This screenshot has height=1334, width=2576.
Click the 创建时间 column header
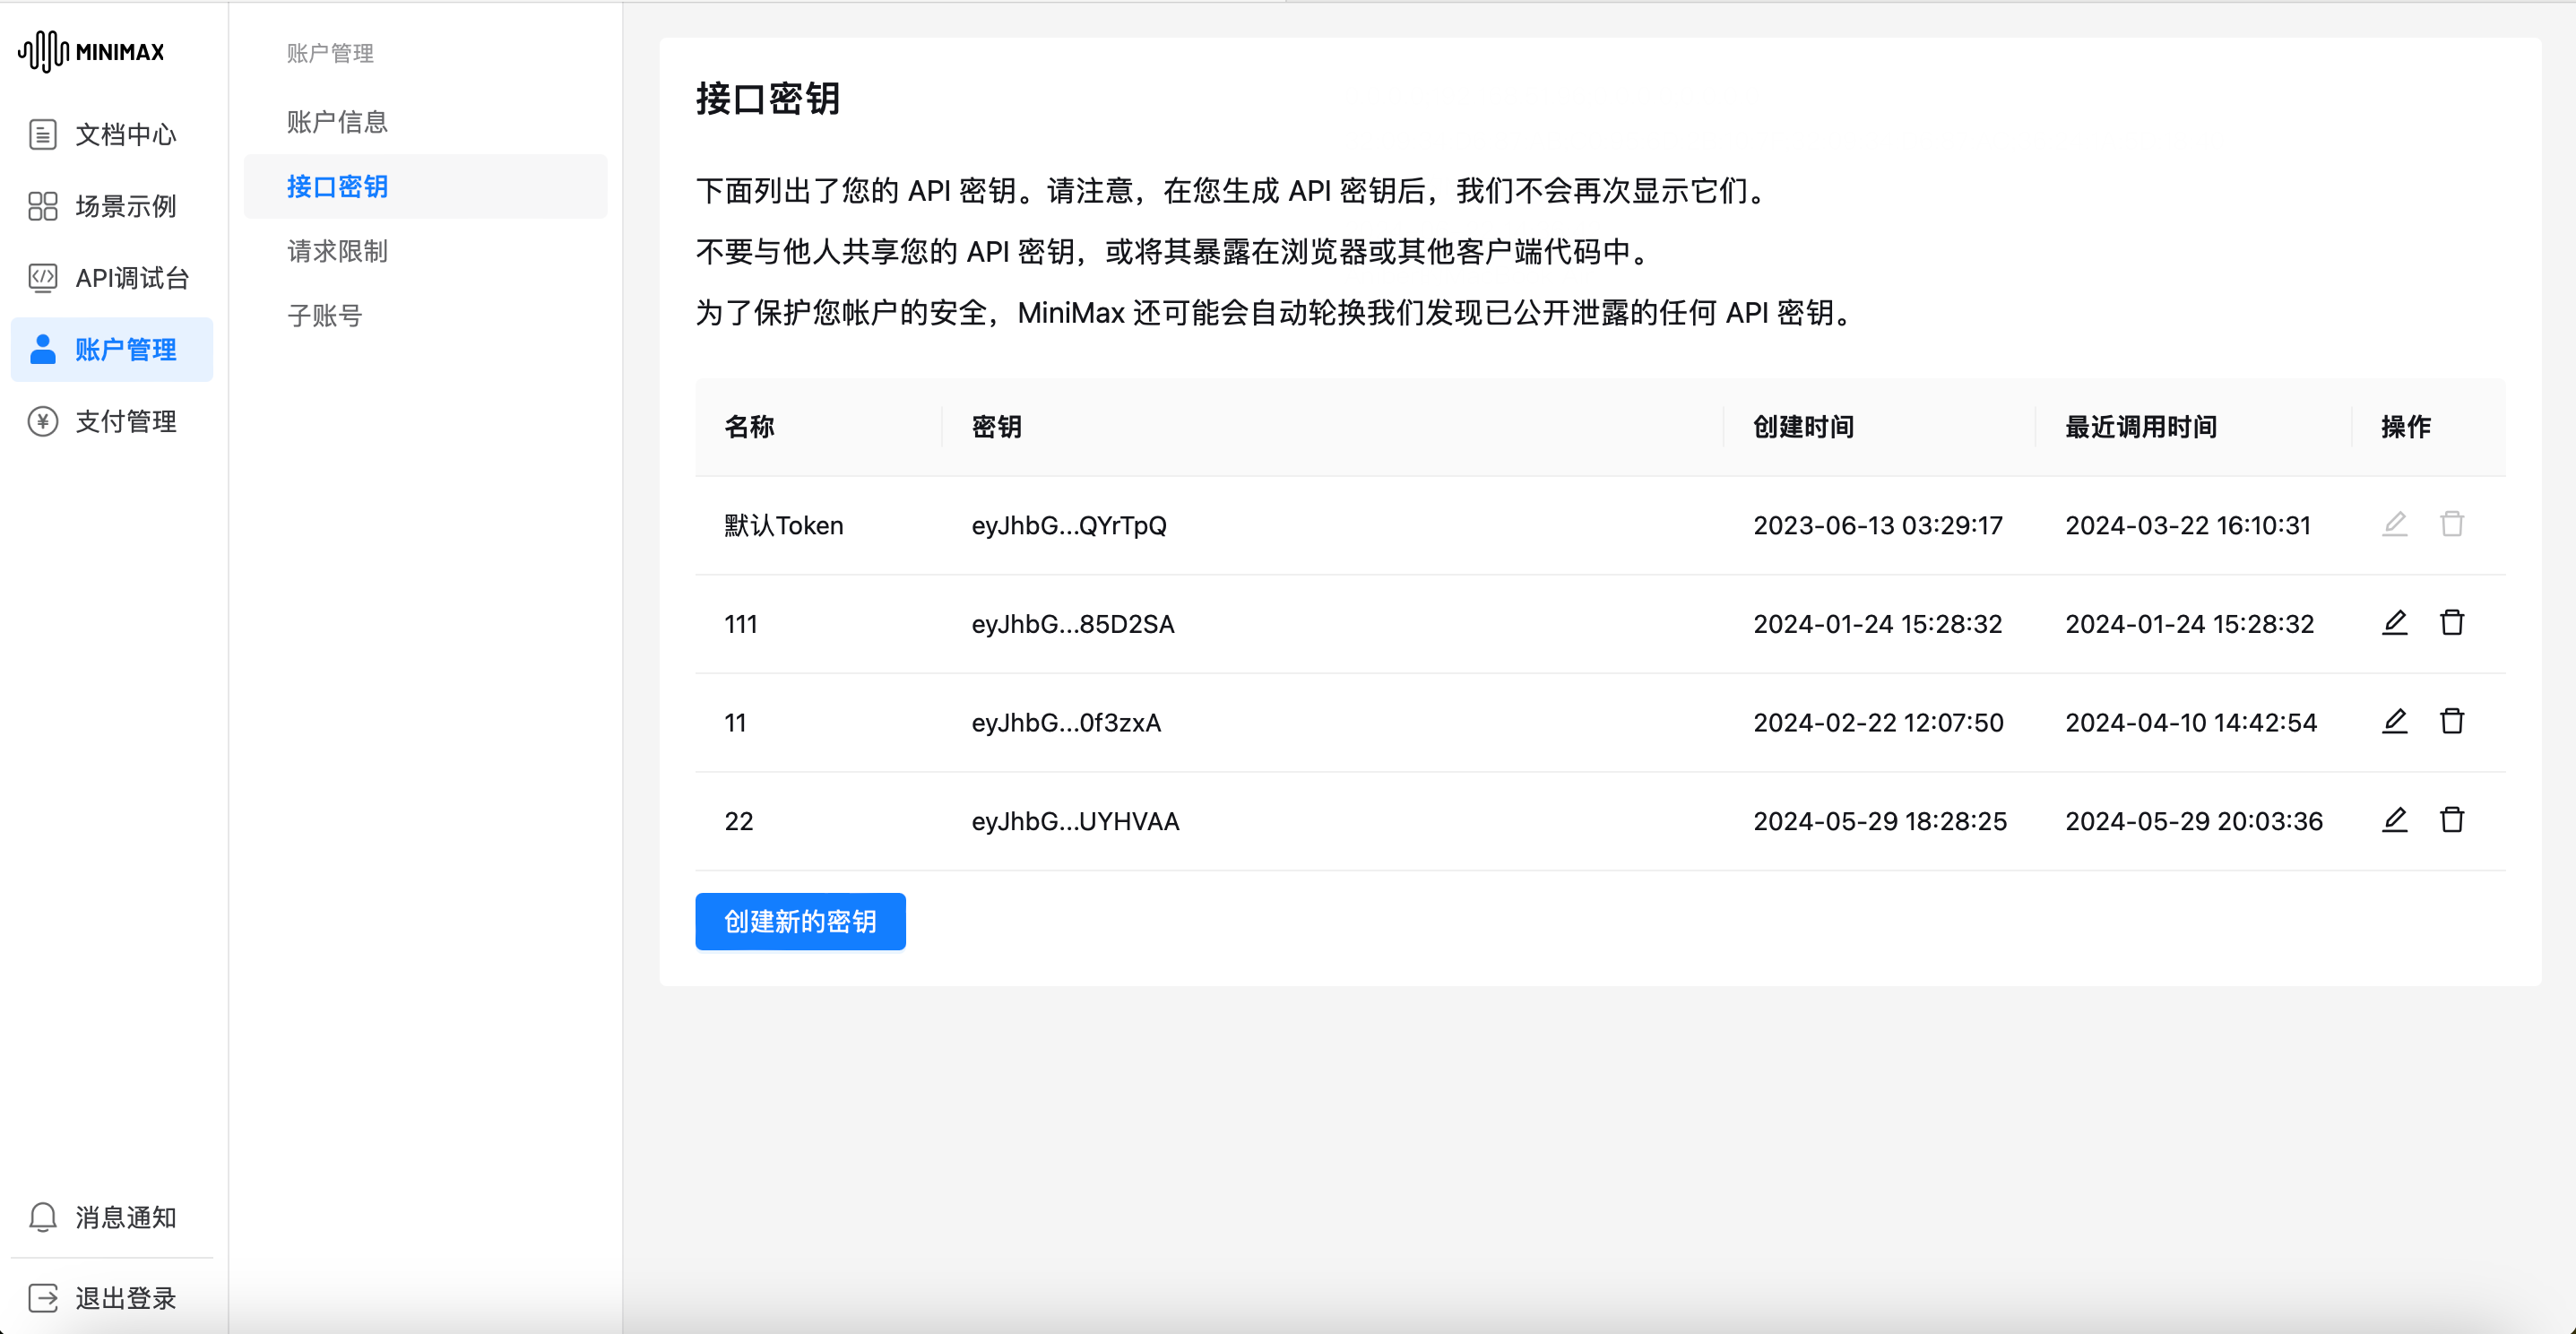click(x=1803, y=427)
